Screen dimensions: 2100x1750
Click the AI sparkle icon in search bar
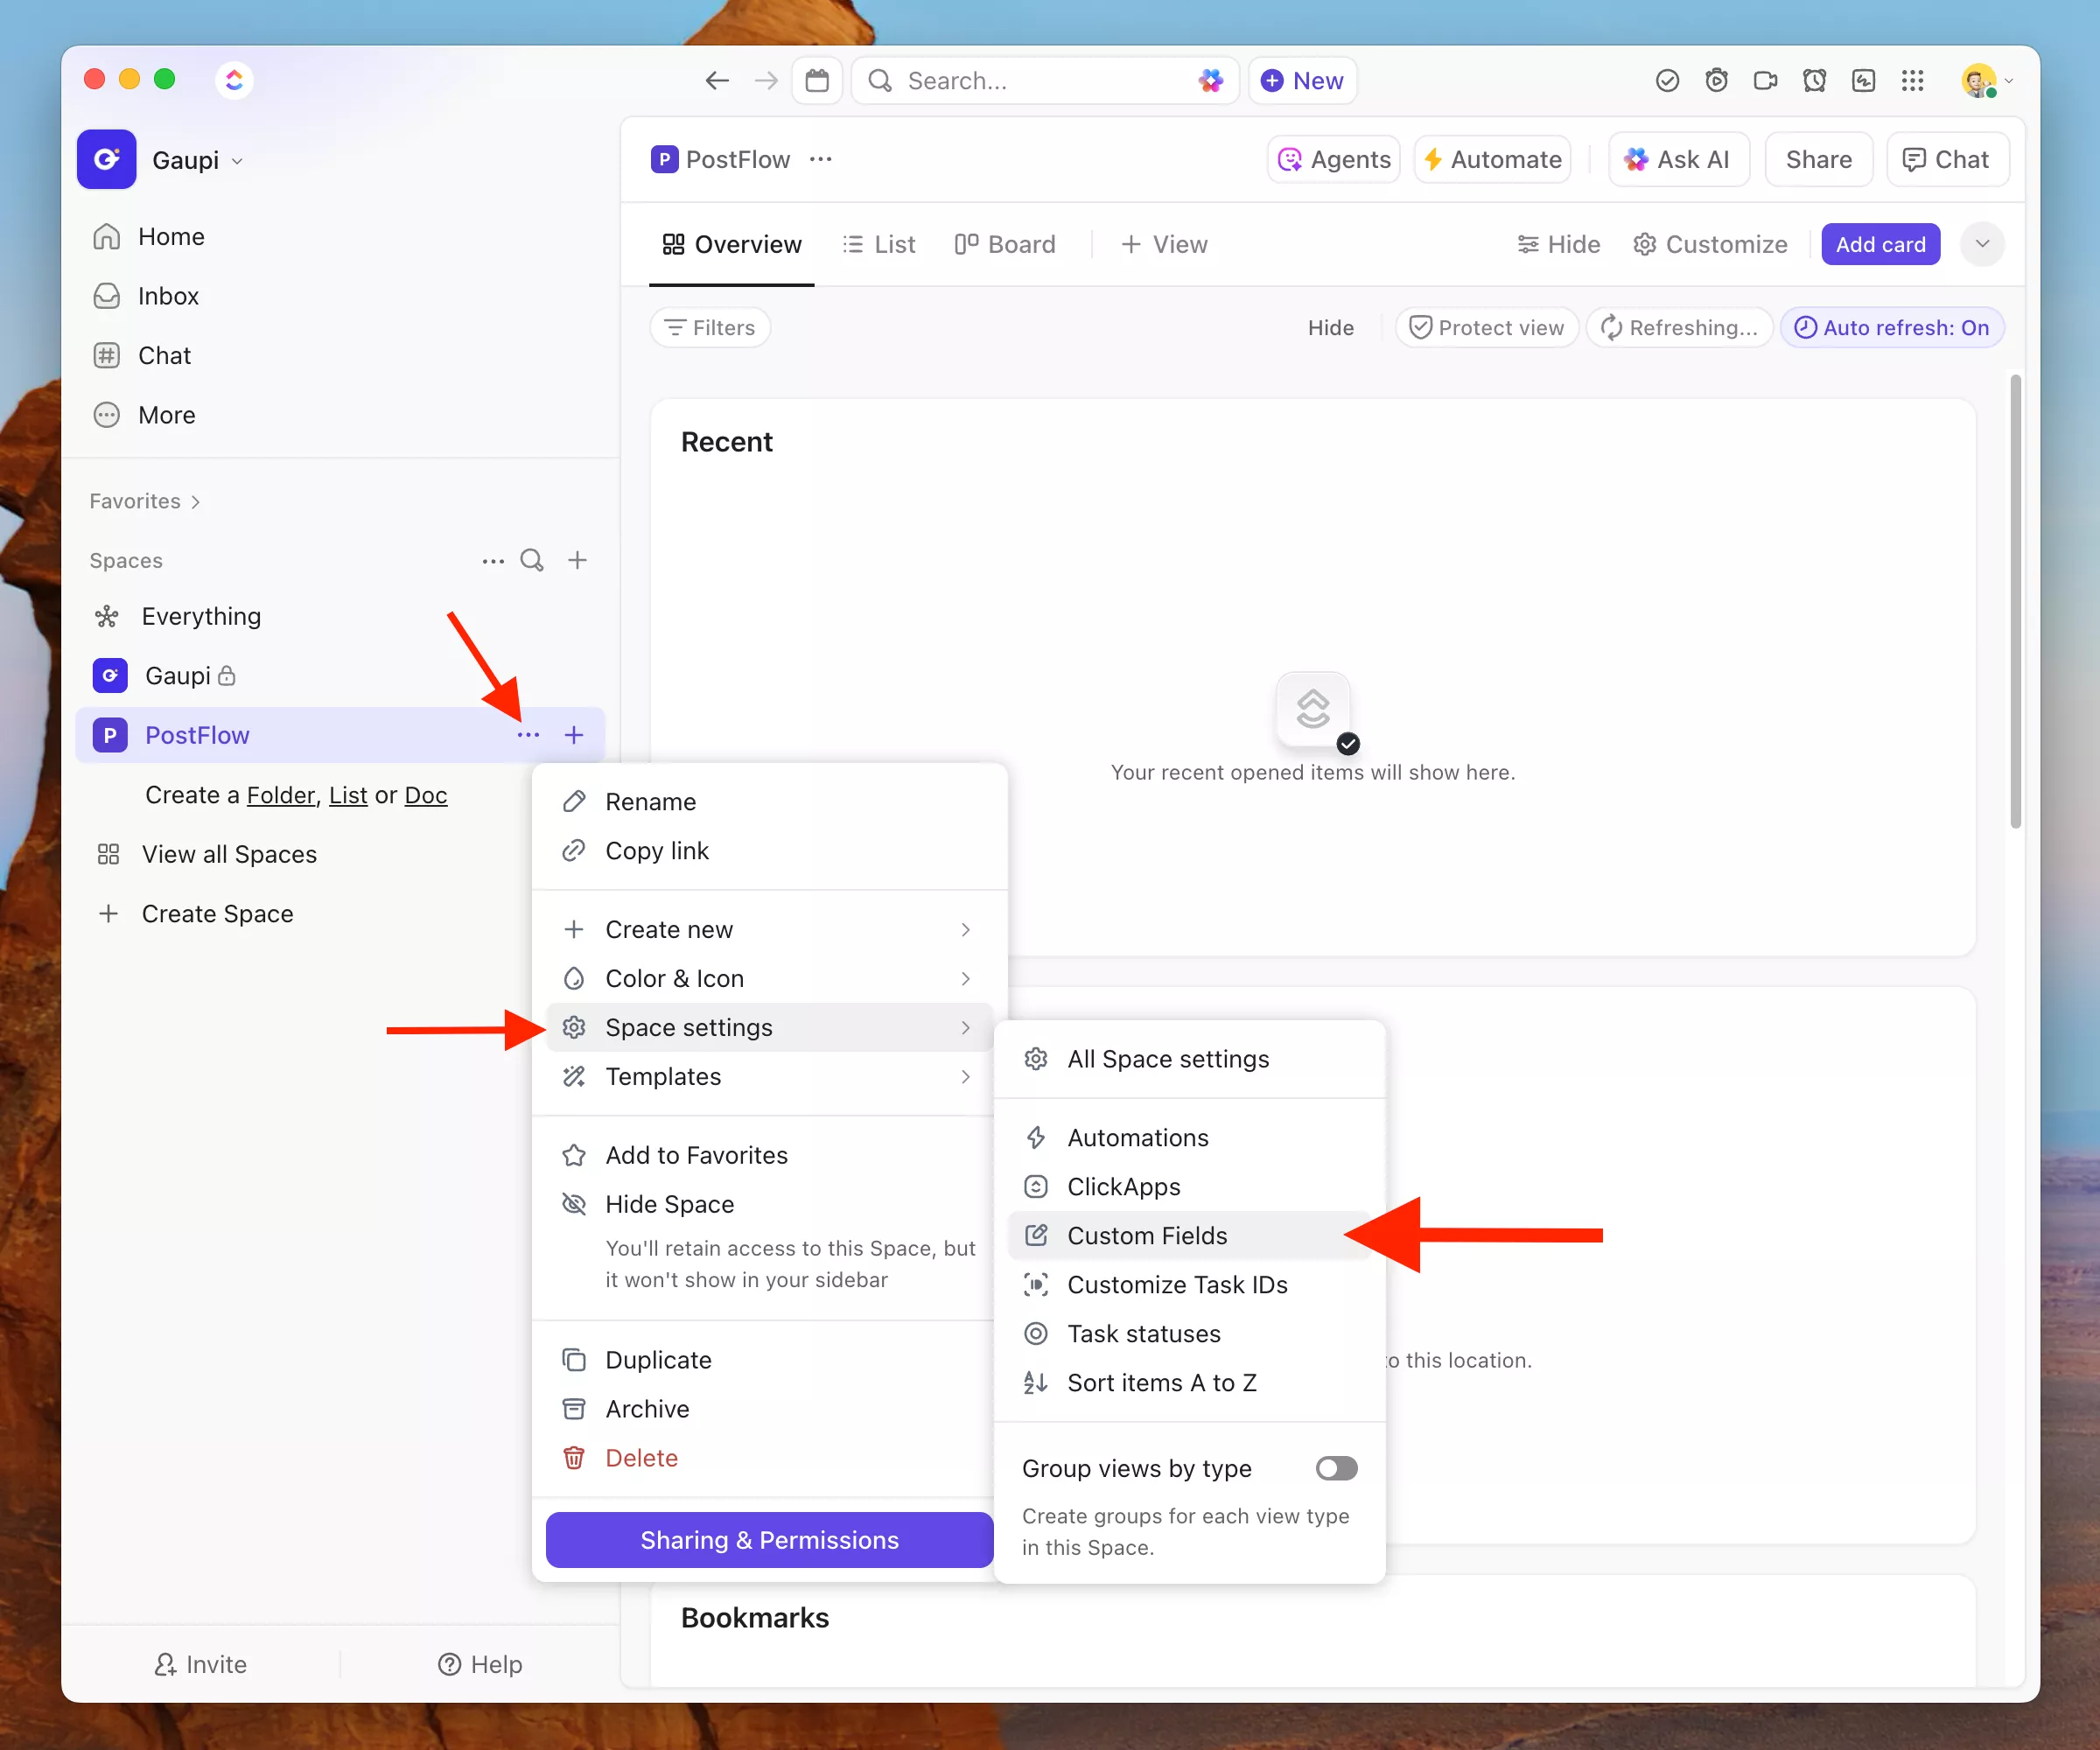[x=1211, y=80]
